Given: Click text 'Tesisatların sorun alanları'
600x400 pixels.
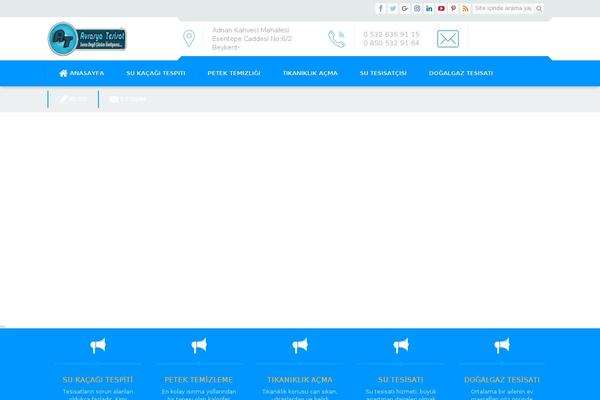Looking at the screenshot, I should point(98,392).
